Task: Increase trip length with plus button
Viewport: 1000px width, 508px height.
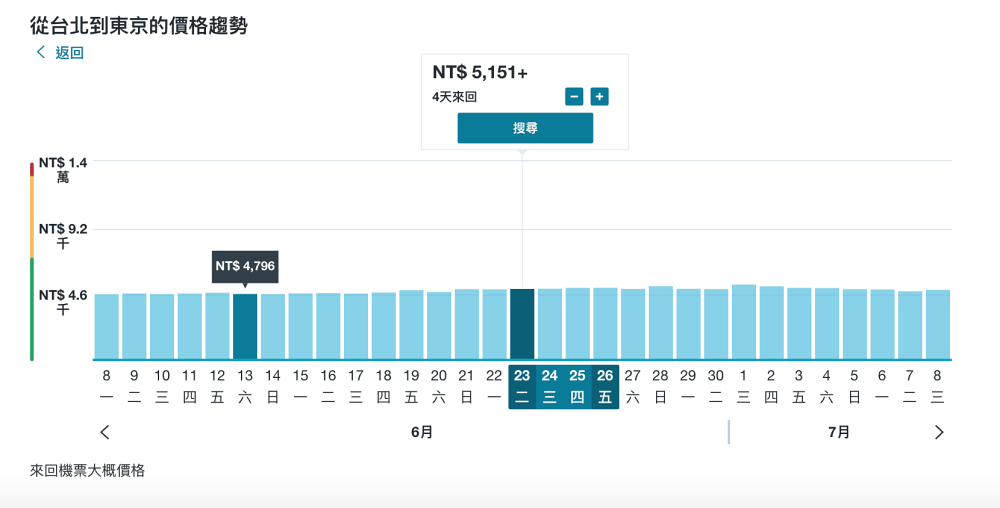Action: [x=599, y=97]
